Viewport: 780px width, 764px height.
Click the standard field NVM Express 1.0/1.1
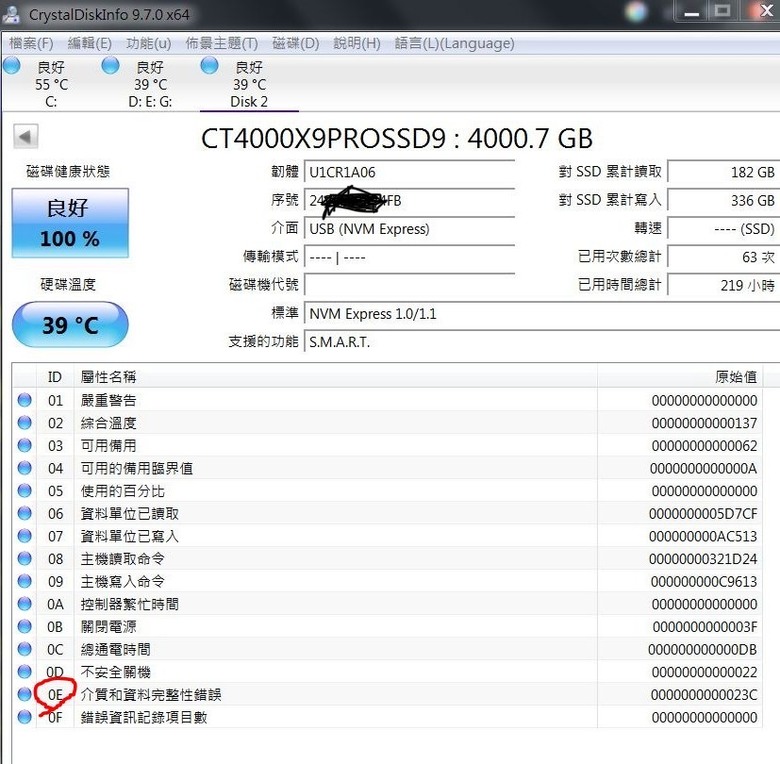pyautogui.click(x=542, y=314)
